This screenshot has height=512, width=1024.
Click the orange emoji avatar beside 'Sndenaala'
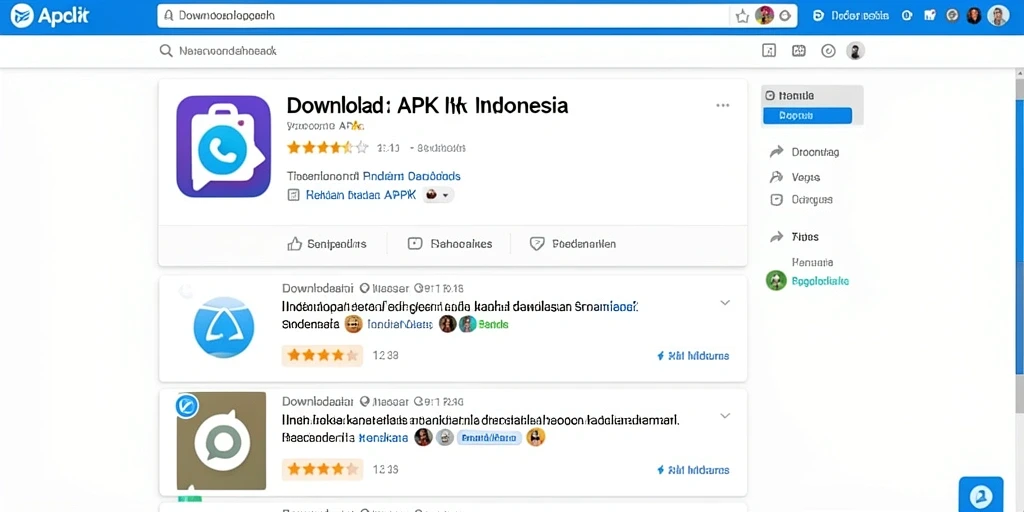click(x=353, y=324)
